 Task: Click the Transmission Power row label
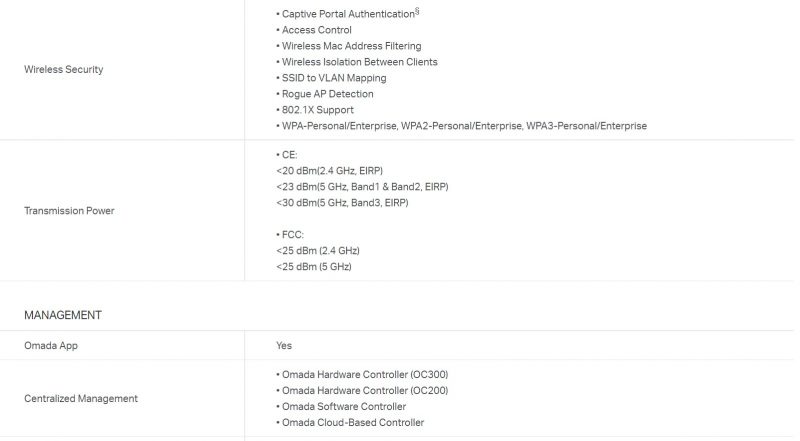69,211
